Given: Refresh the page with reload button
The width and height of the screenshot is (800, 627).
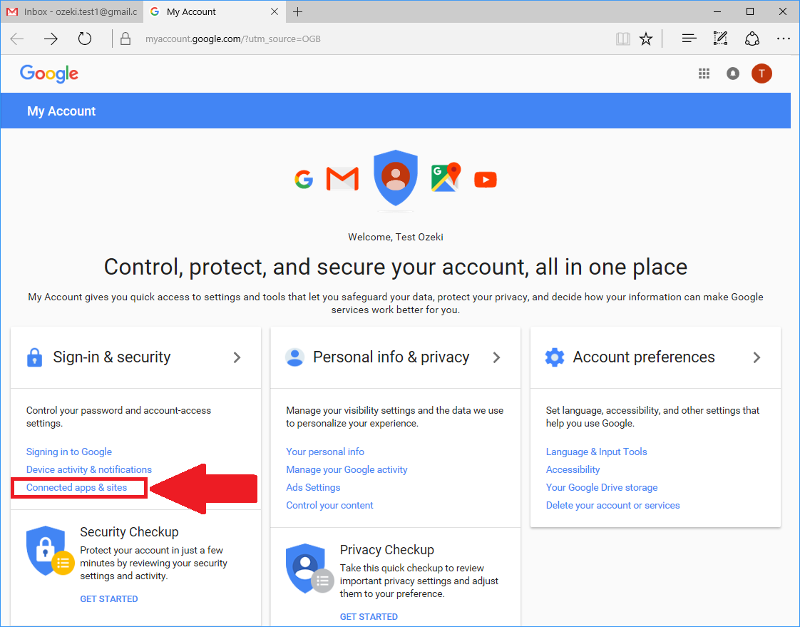Looking at the screenshot, I should coord(85,39).
